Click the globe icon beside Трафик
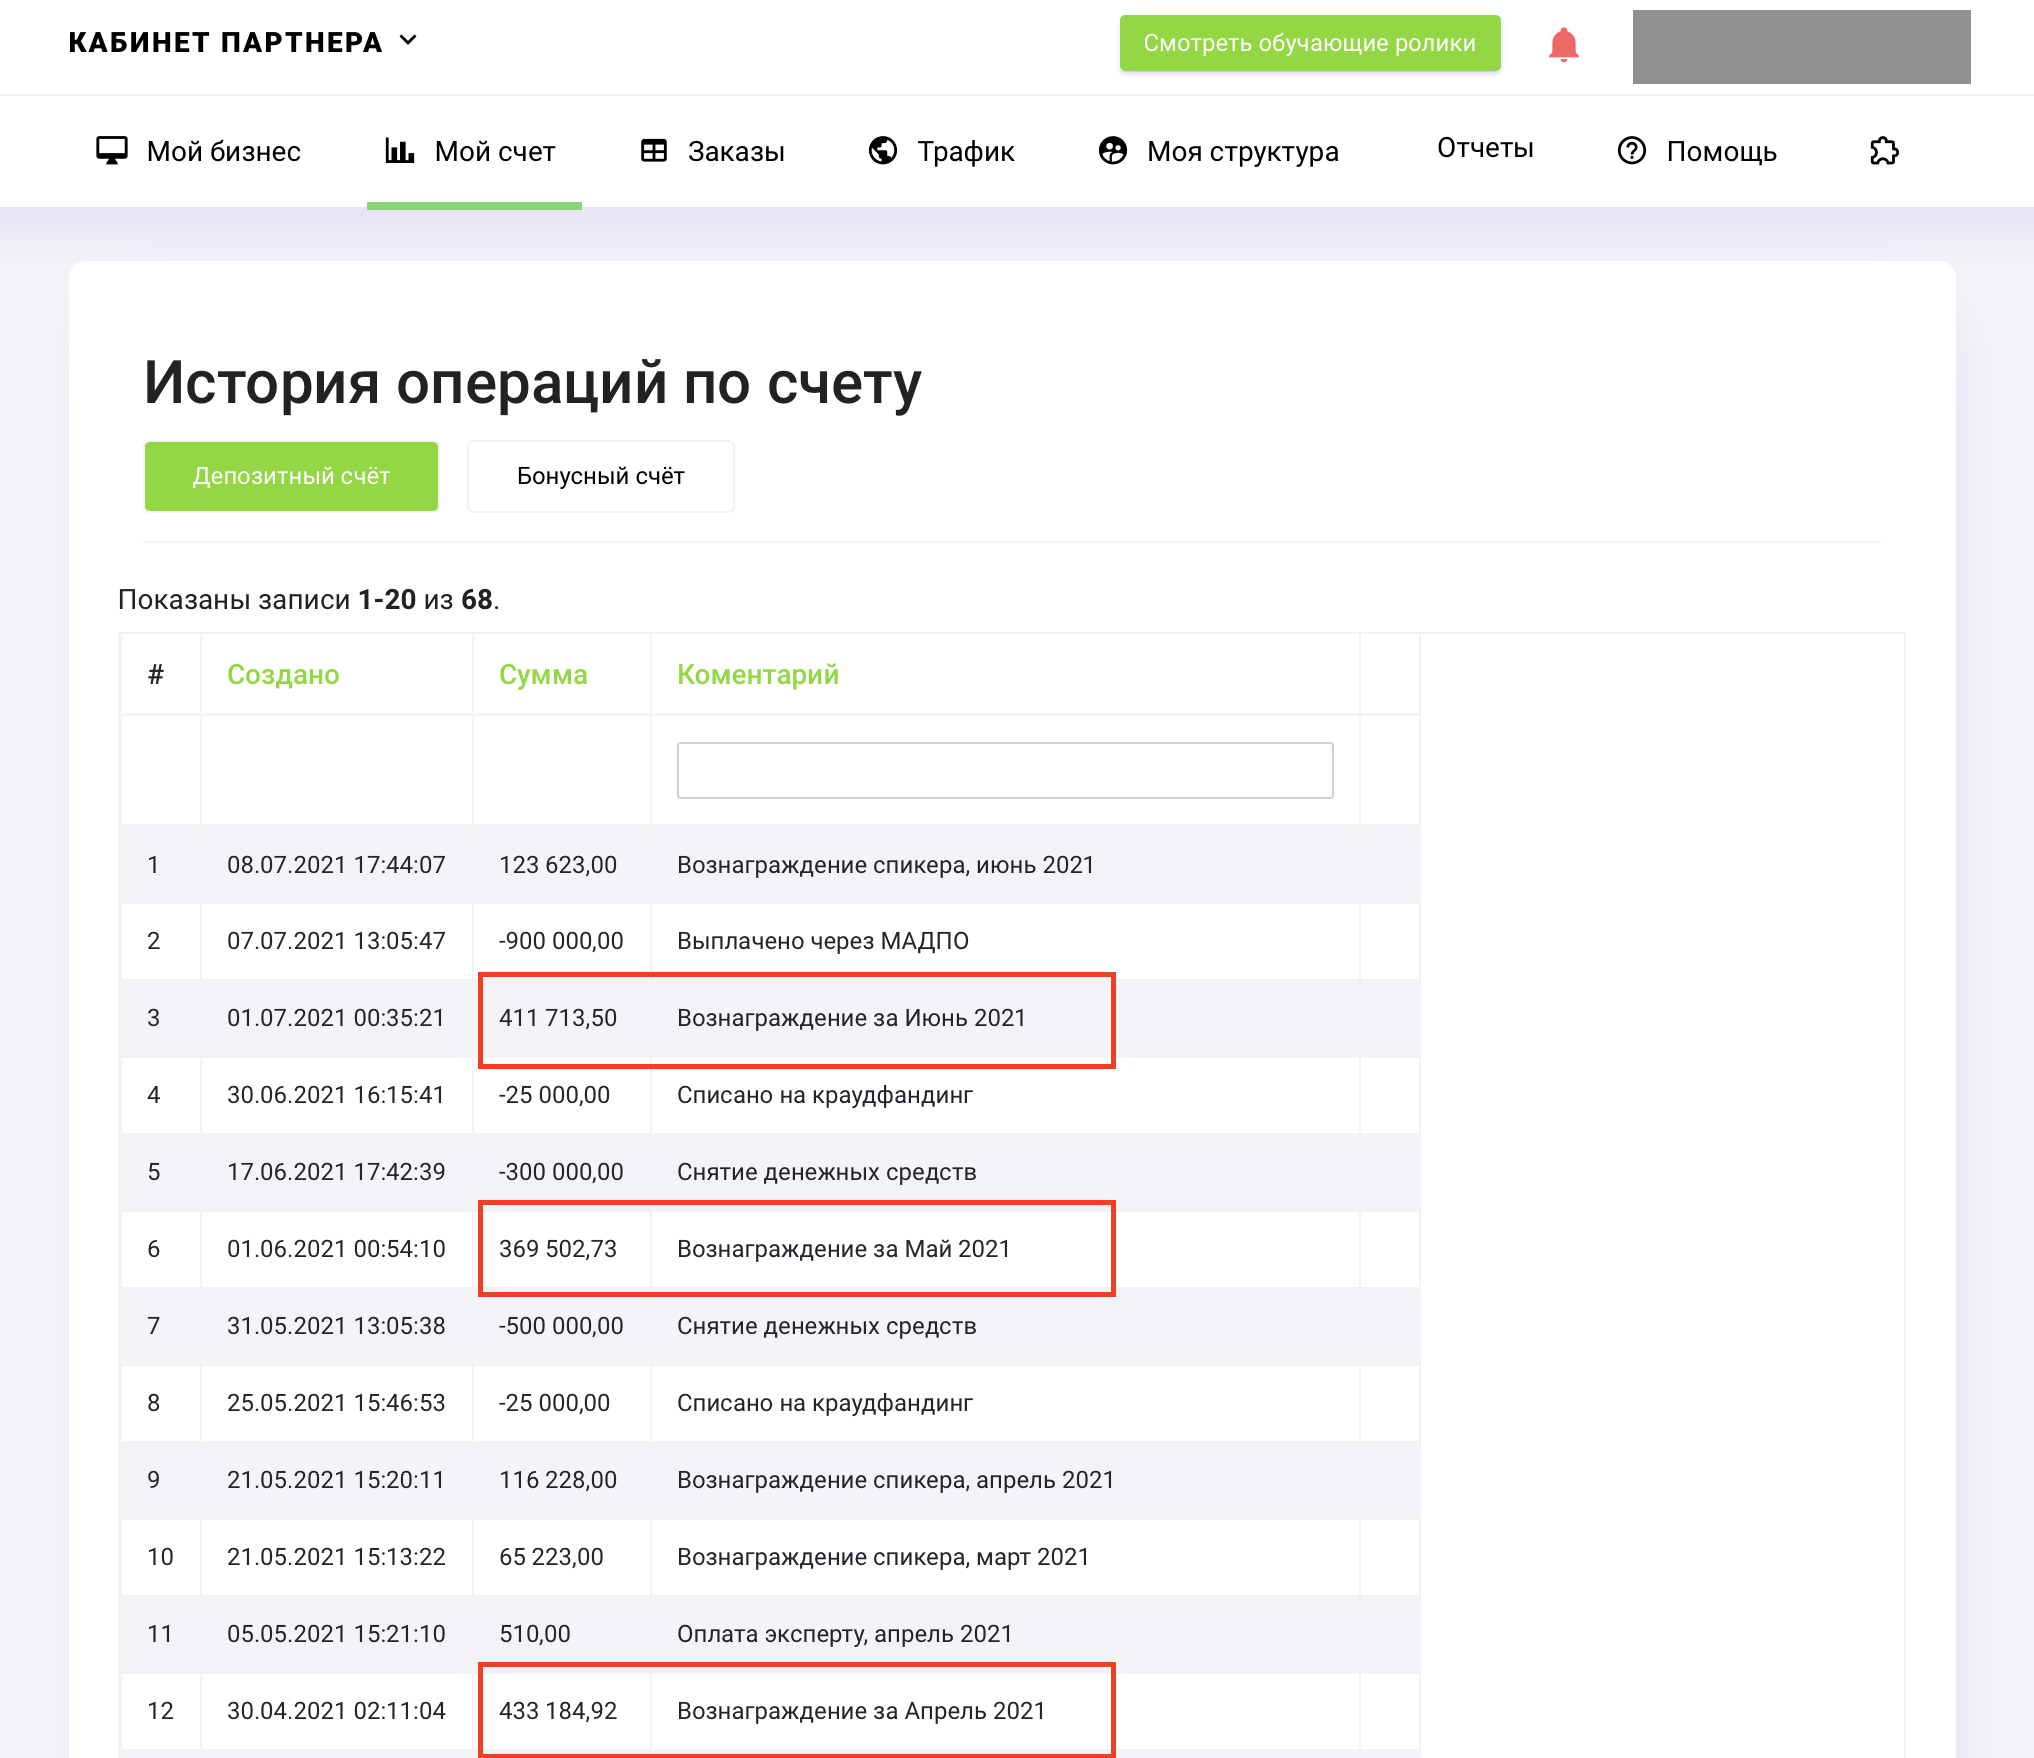This screenshot has width=2034, height=1758. pos(883,150)
